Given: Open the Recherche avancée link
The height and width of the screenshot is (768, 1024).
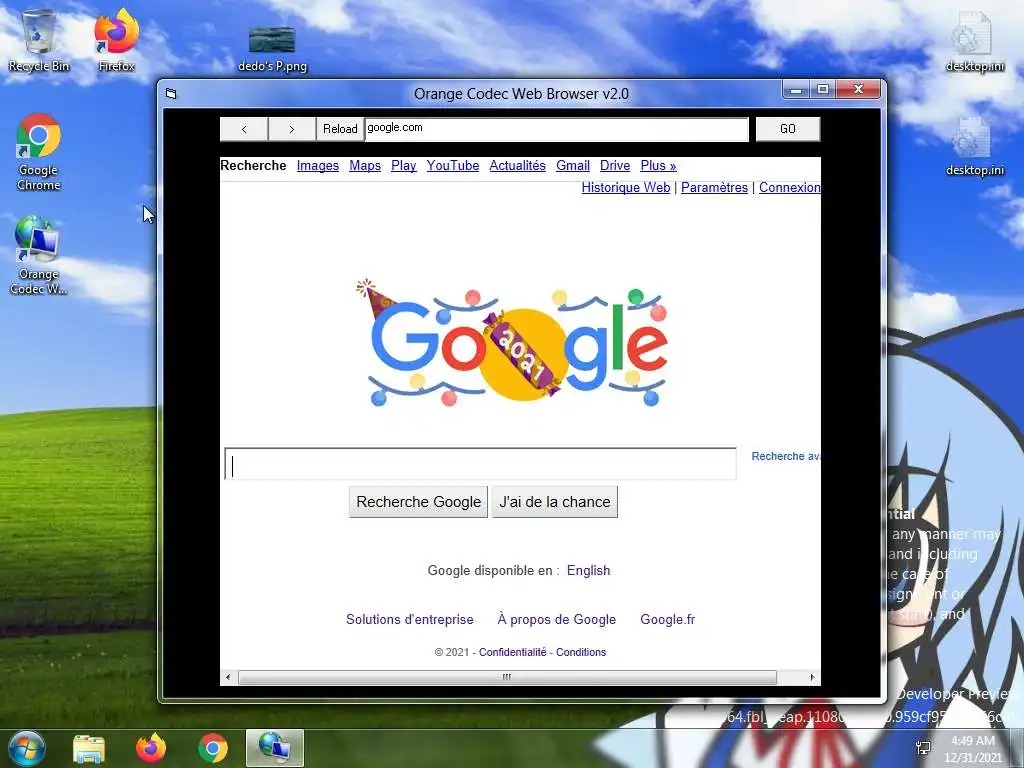Looking at the screenshot, I should click(x=786, y=456).
